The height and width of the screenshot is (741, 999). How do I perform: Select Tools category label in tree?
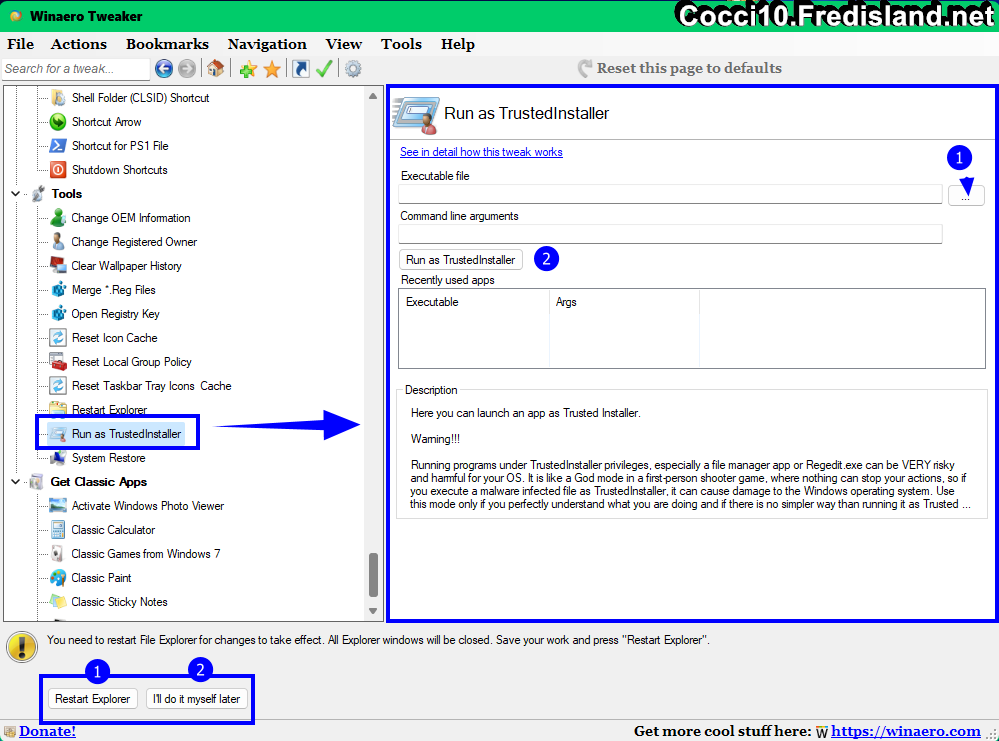pyautogui.click(x=67, y=194)
